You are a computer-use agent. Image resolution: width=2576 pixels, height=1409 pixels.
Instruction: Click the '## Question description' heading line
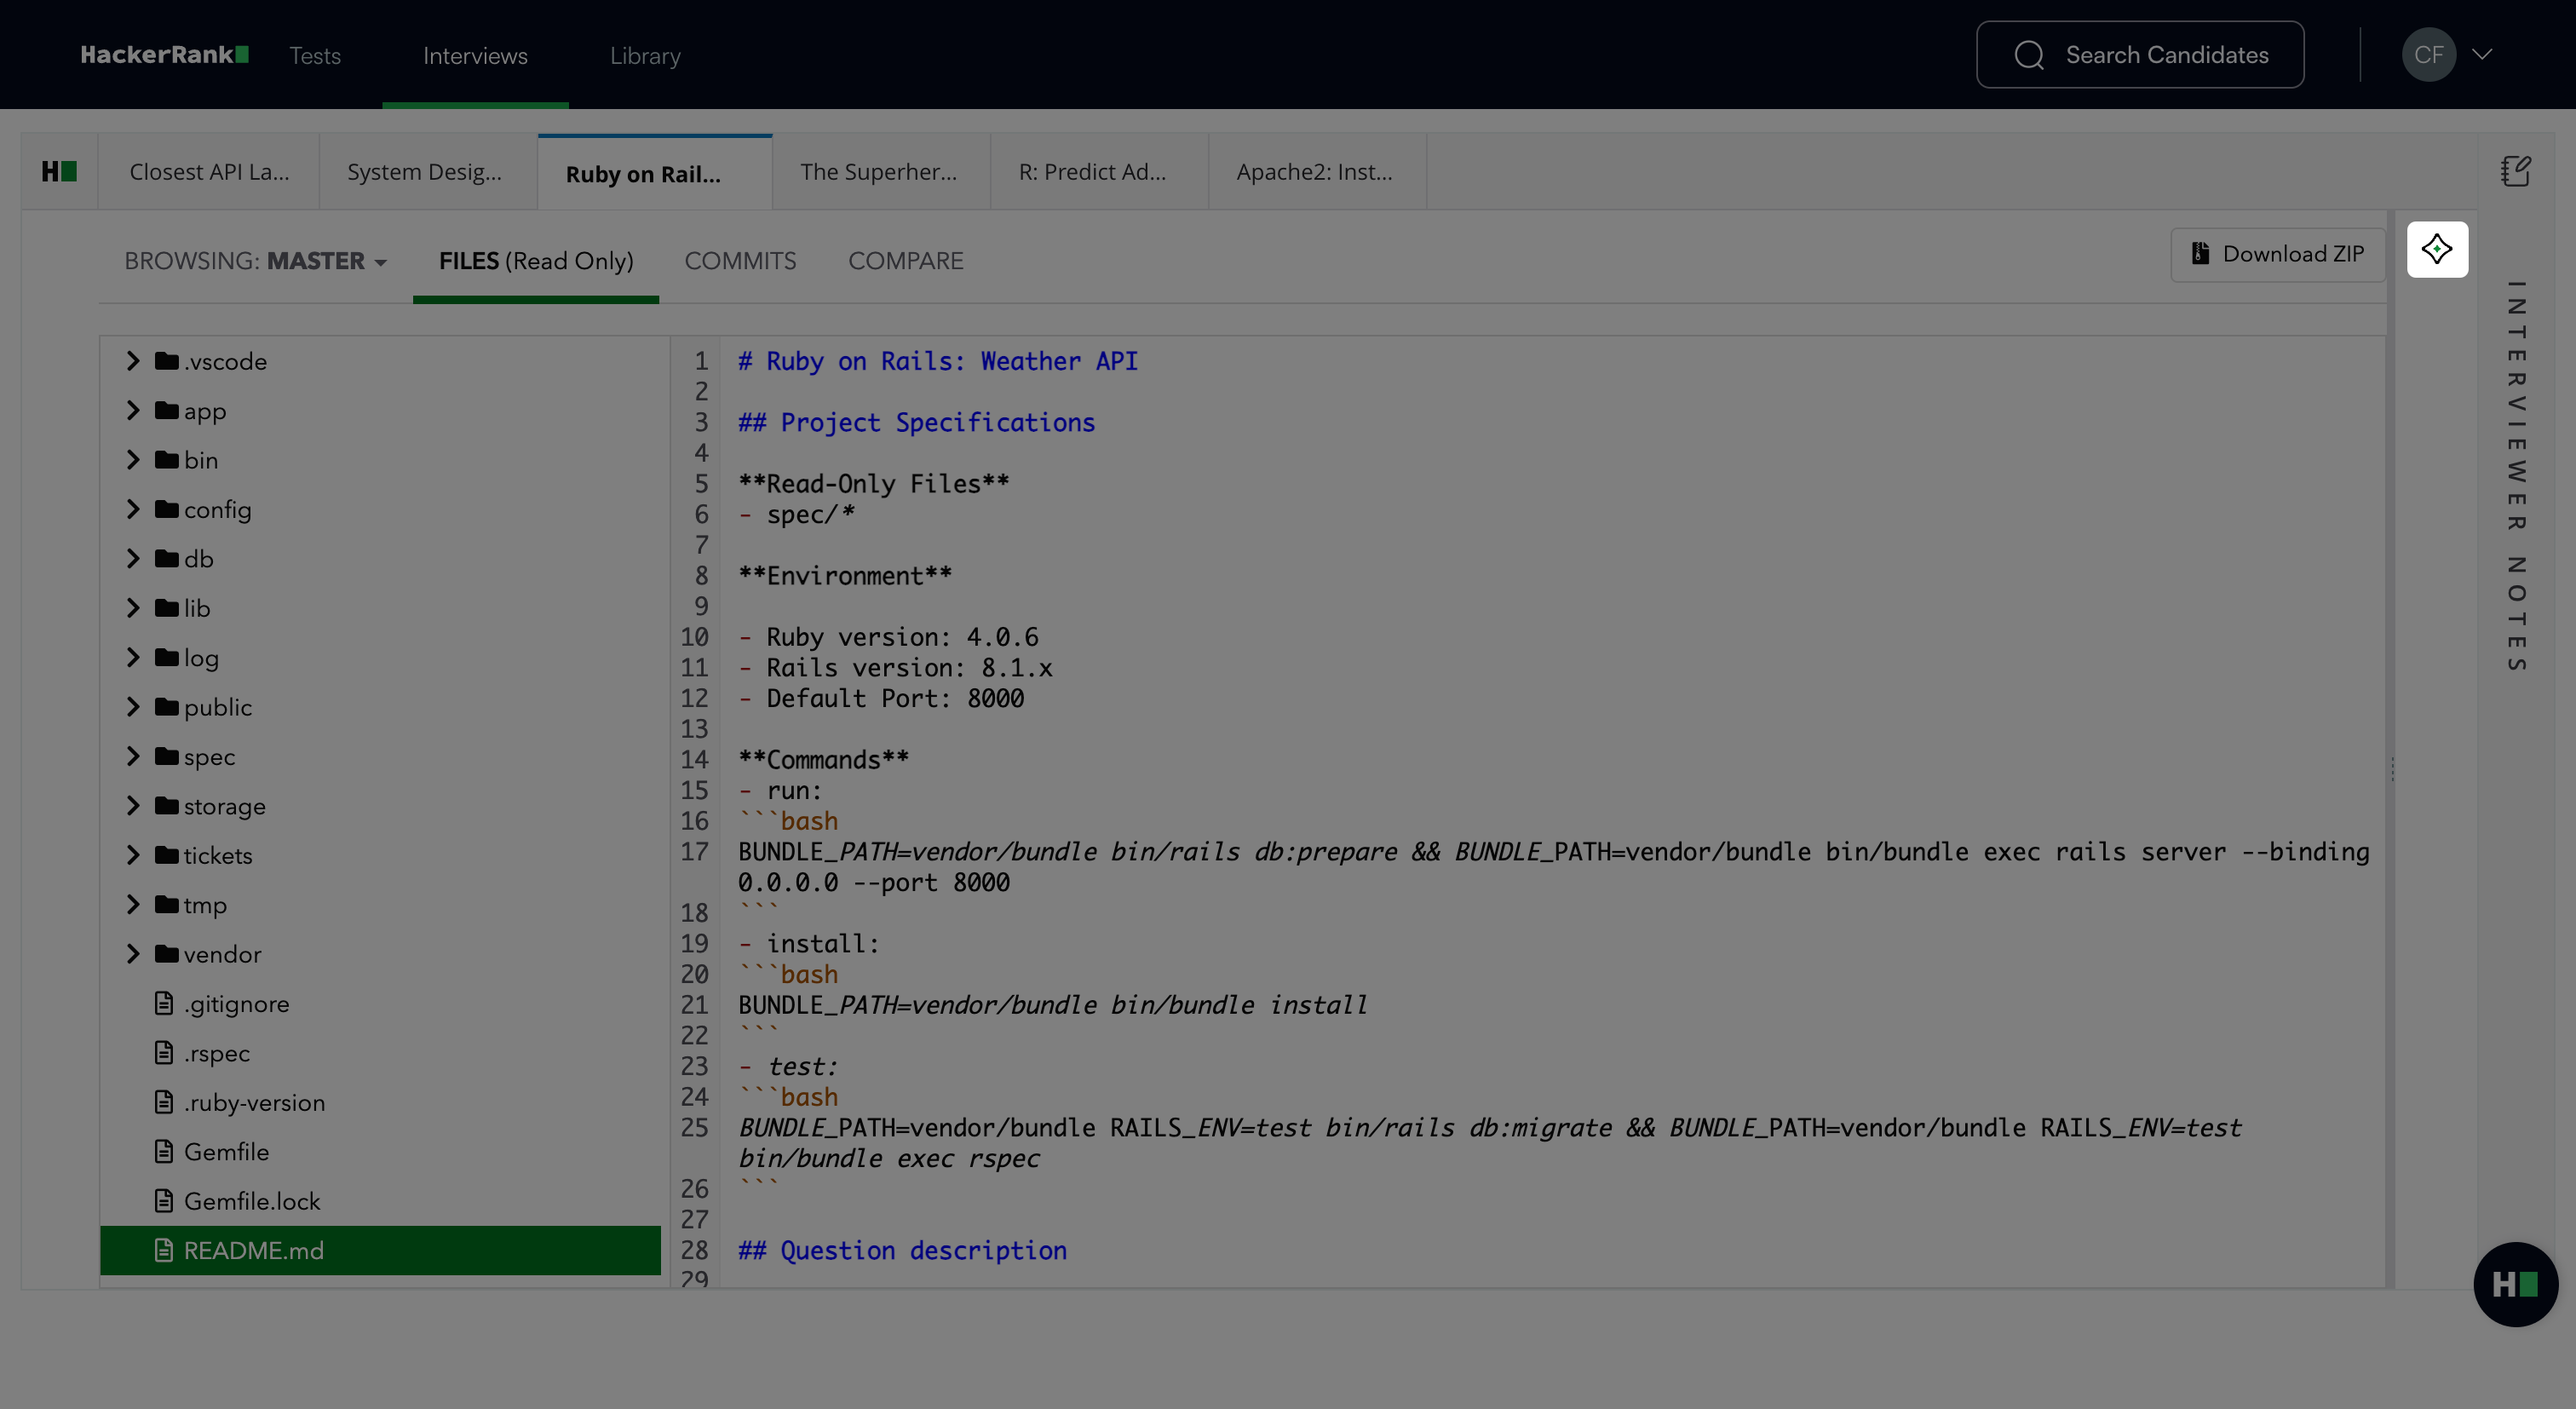click(902, 1250)
